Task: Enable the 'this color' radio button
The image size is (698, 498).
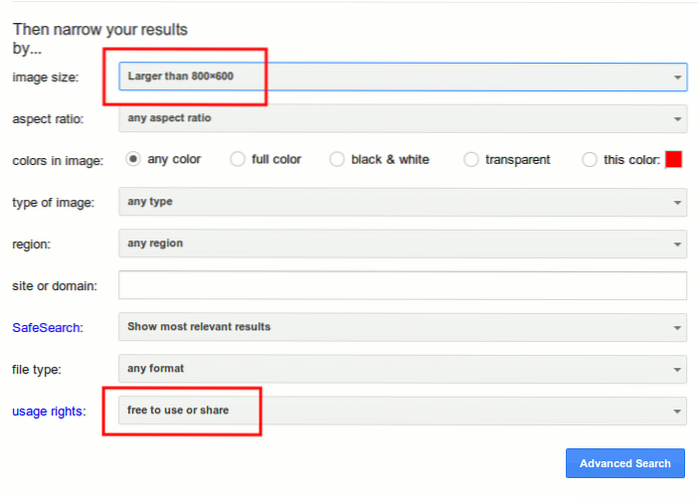Action: (x=589, y=159)
